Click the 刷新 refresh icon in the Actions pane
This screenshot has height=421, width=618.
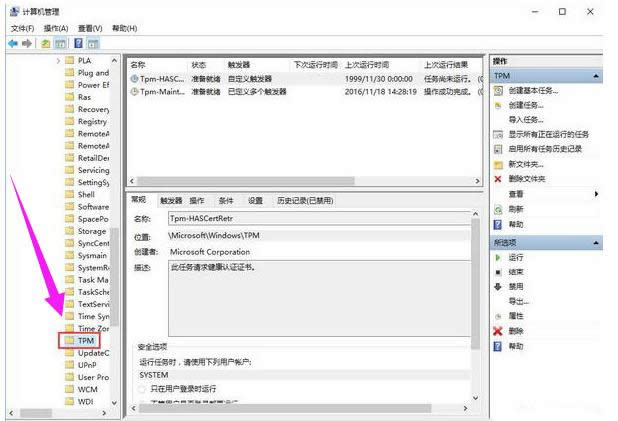click(x=498, y=209)
